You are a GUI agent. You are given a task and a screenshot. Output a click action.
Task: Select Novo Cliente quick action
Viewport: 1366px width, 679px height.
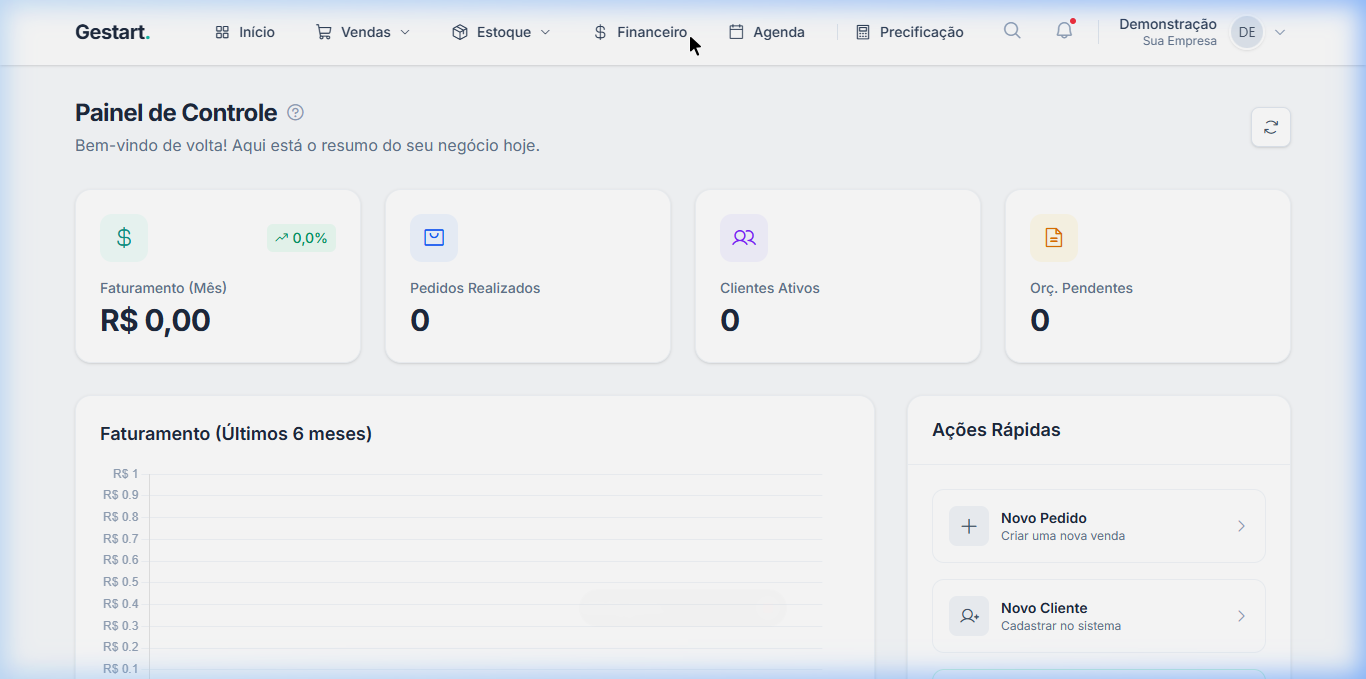[1099, 616]
